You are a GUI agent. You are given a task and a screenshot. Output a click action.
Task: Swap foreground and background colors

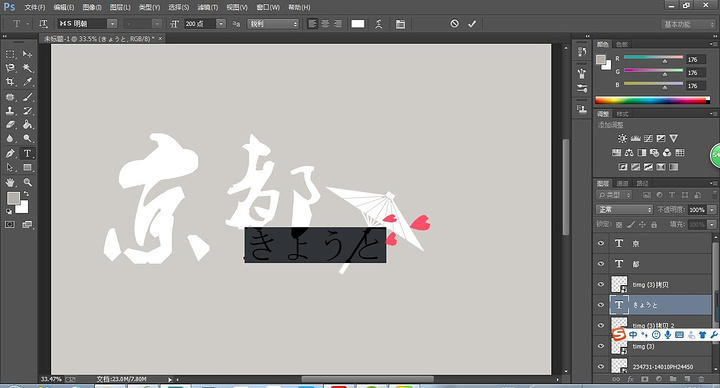(x=27, y=194)
